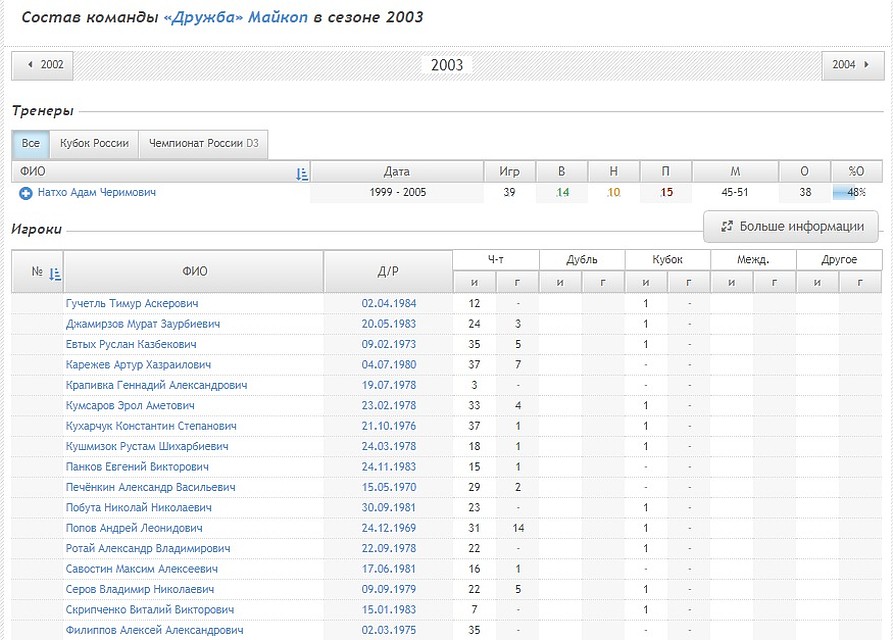Open player Евтых Руслан Казбекович

click(131, 344)
